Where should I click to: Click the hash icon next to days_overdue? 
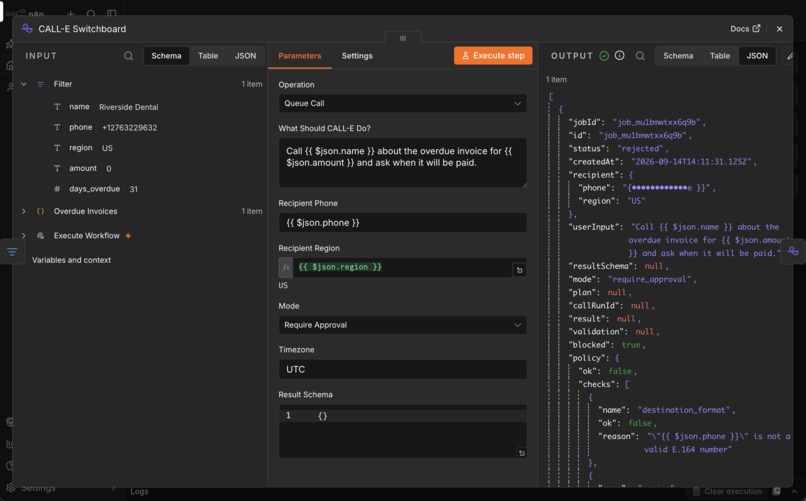point(57,189)
